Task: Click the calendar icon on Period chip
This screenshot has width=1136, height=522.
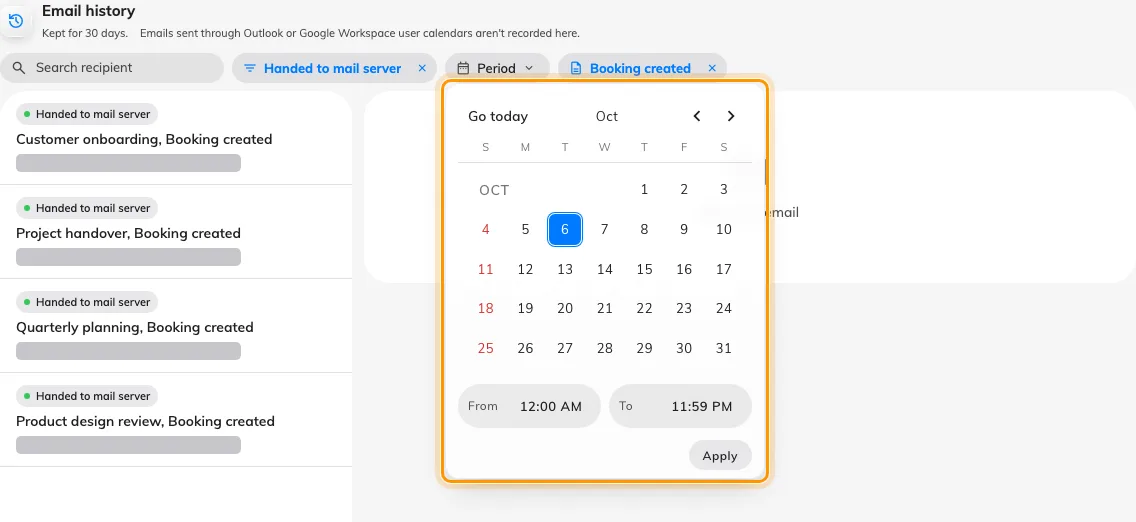Action: coord(464,68)
